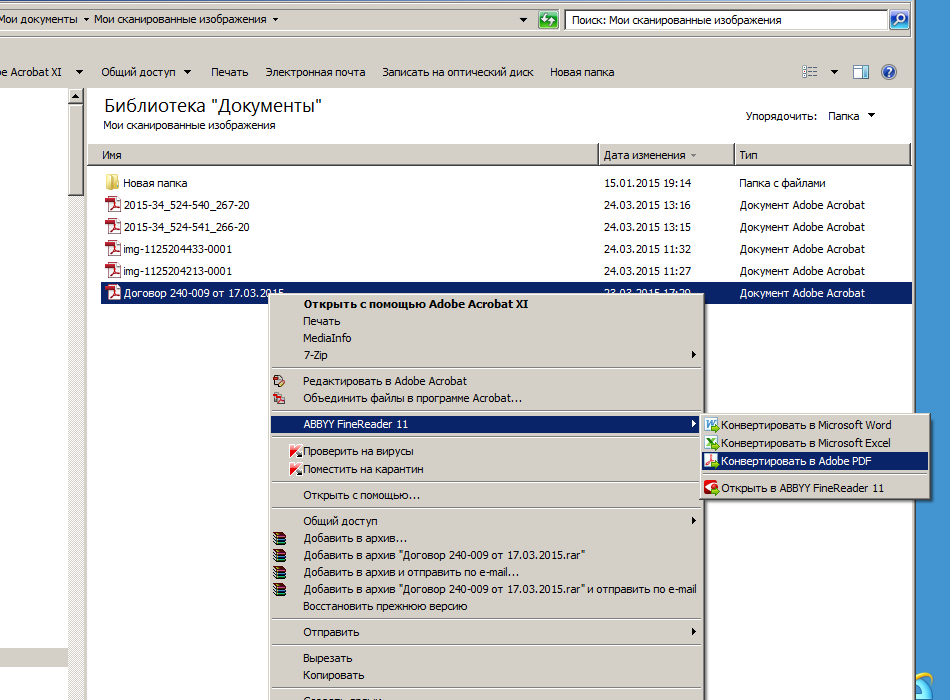Toggle the preview pane icon
Viewport: 950px width, 700px height.
[x=860, y=72]
